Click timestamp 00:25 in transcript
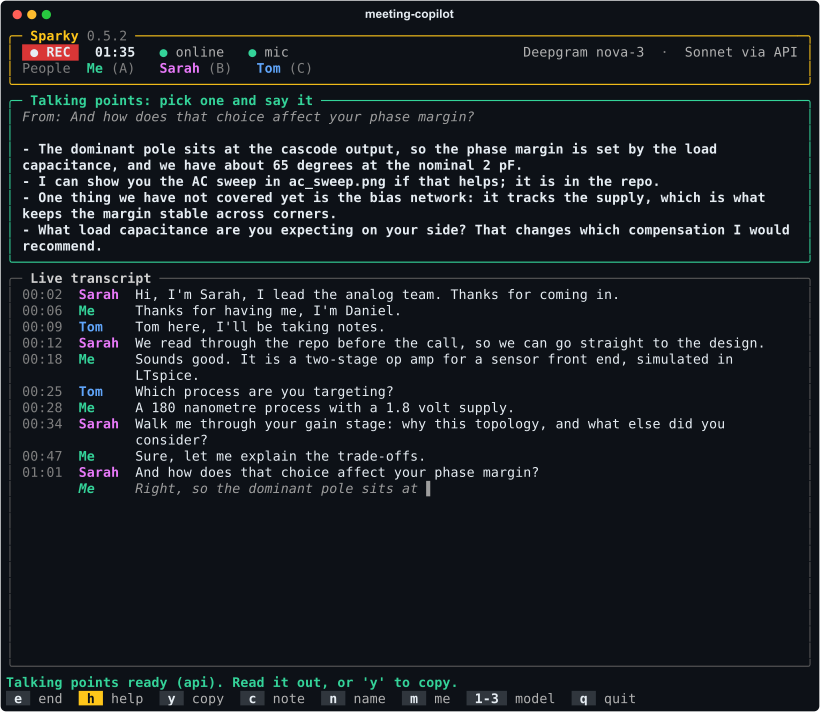Screen dimensions: 820x712 pyautogui.click(x=42, y=392)
